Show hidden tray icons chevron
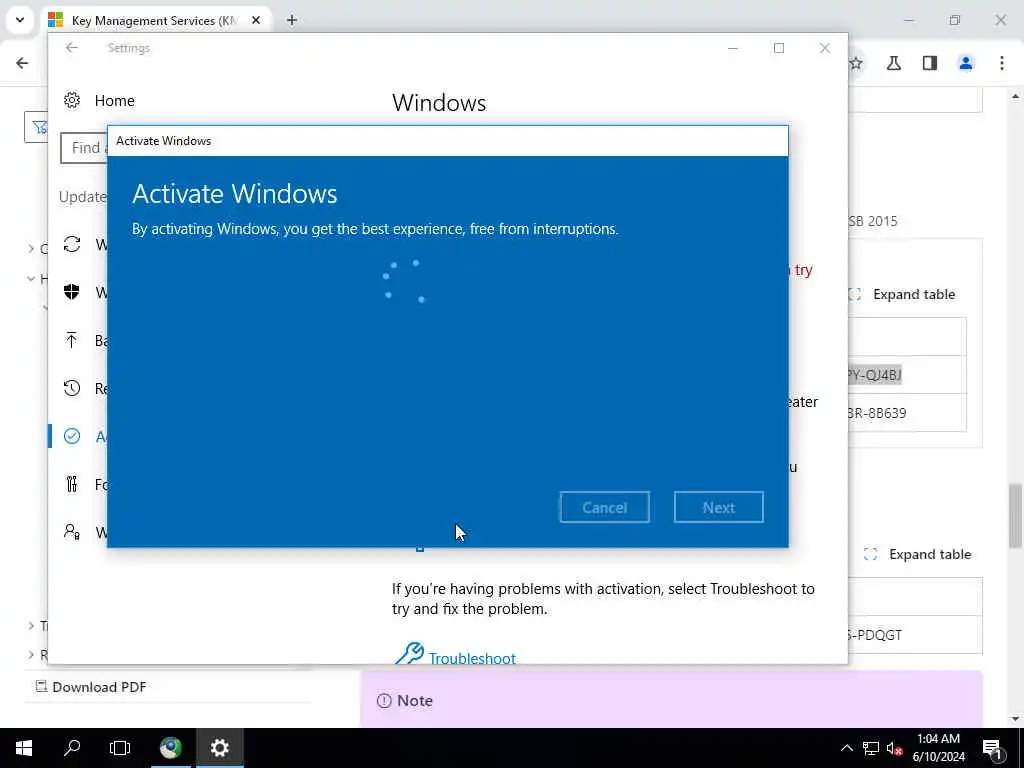Screen dimensions: 1024x768 pos(846,748)
